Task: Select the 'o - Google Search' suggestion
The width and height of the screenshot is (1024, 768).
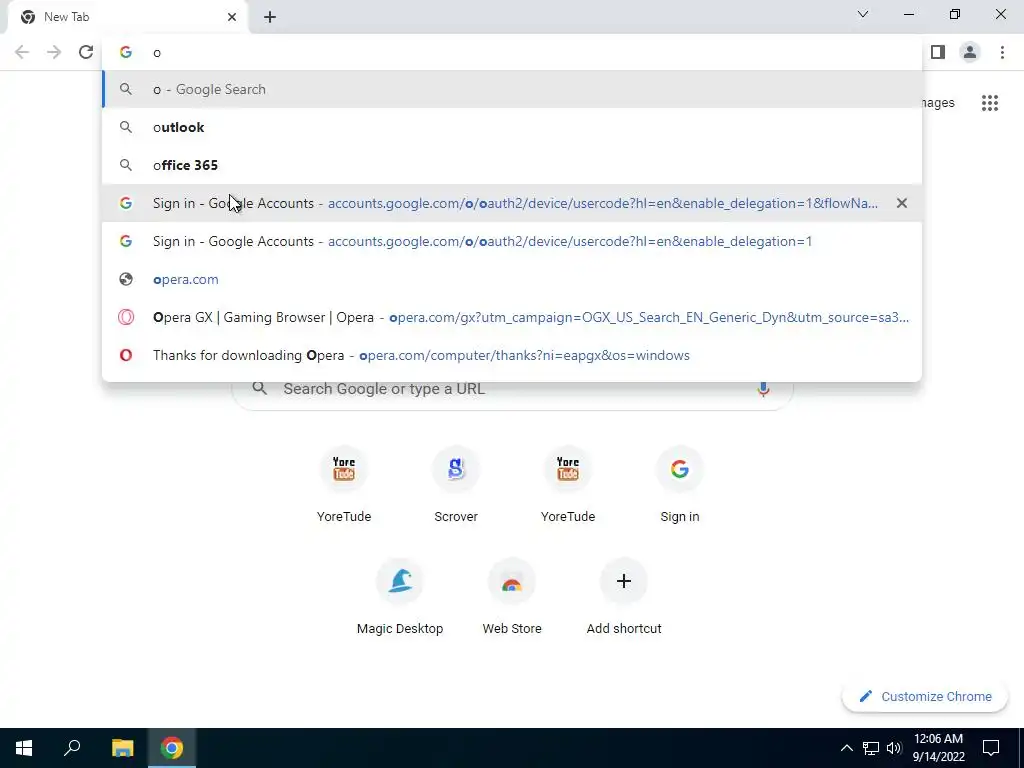Action: (512, 89)
